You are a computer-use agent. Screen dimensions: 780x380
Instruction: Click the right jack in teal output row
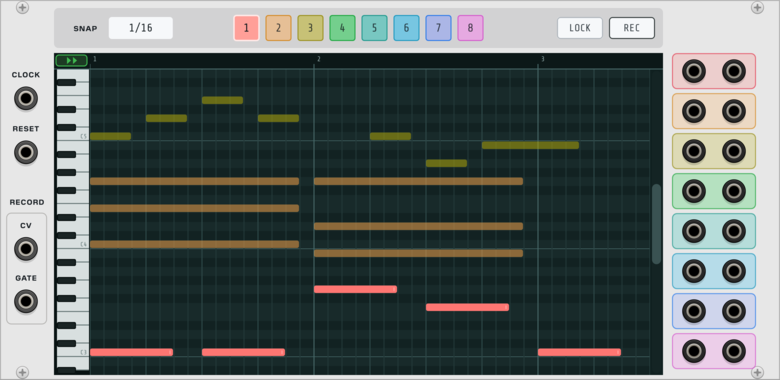coord(734,231)
